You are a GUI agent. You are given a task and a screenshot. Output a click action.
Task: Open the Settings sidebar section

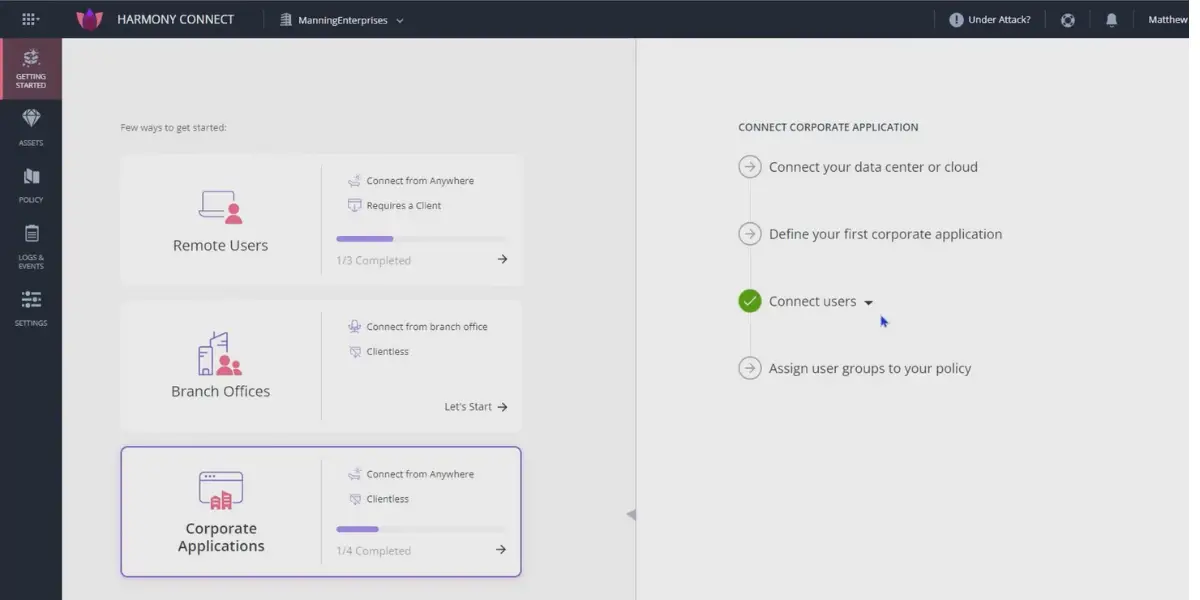(31, 308)
